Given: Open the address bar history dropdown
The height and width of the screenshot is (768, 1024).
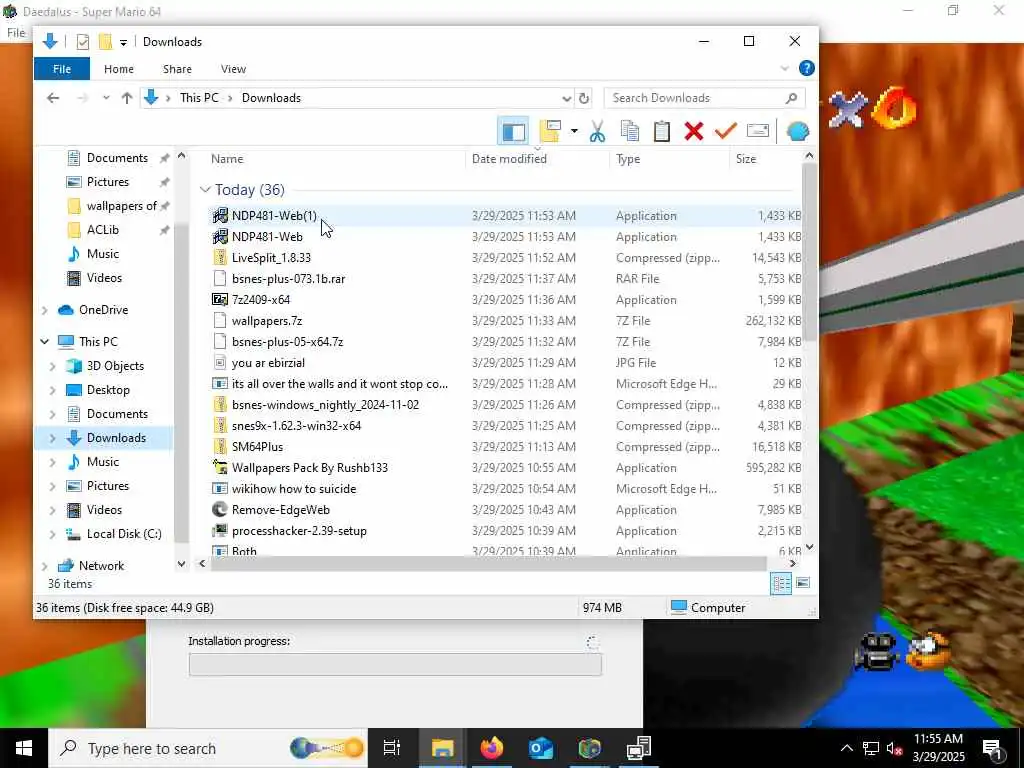Looking at the screenshot, I should (x=566, y=99).
